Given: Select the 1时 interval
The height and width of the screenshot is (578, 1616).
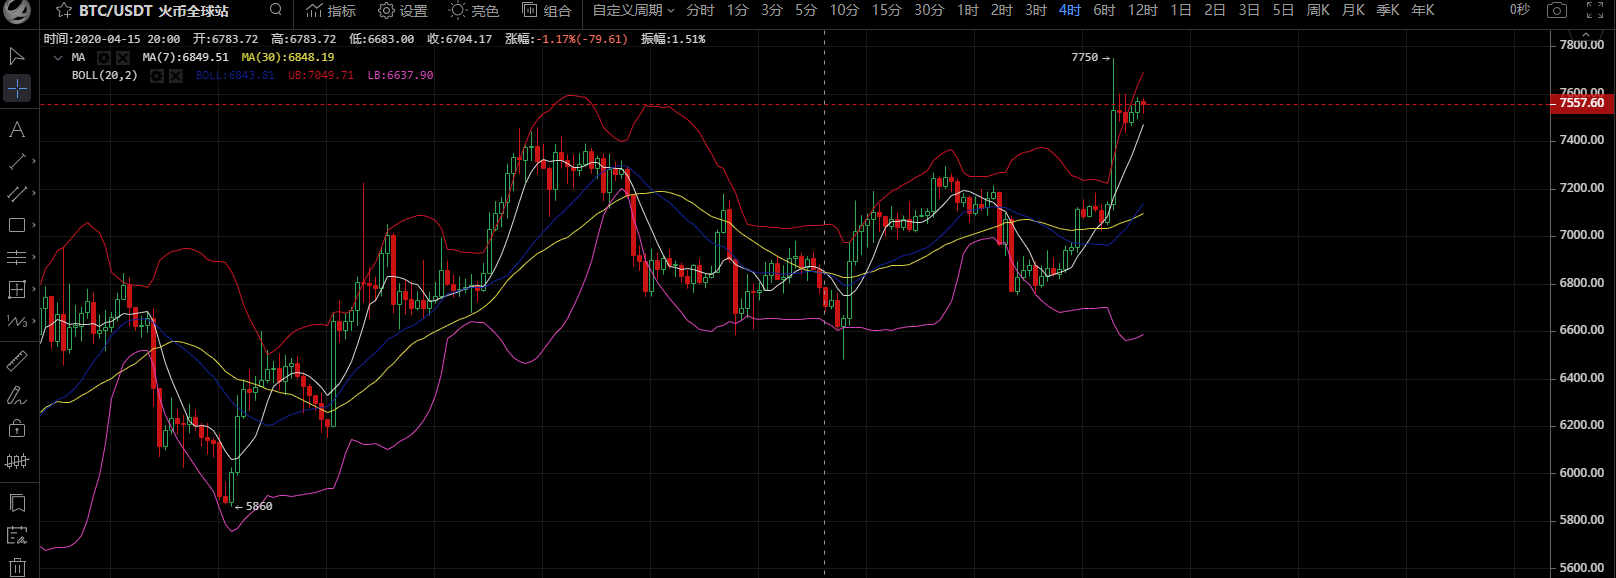Looking at the screenshot, I should pyautogui.click(x=967, y=10).
